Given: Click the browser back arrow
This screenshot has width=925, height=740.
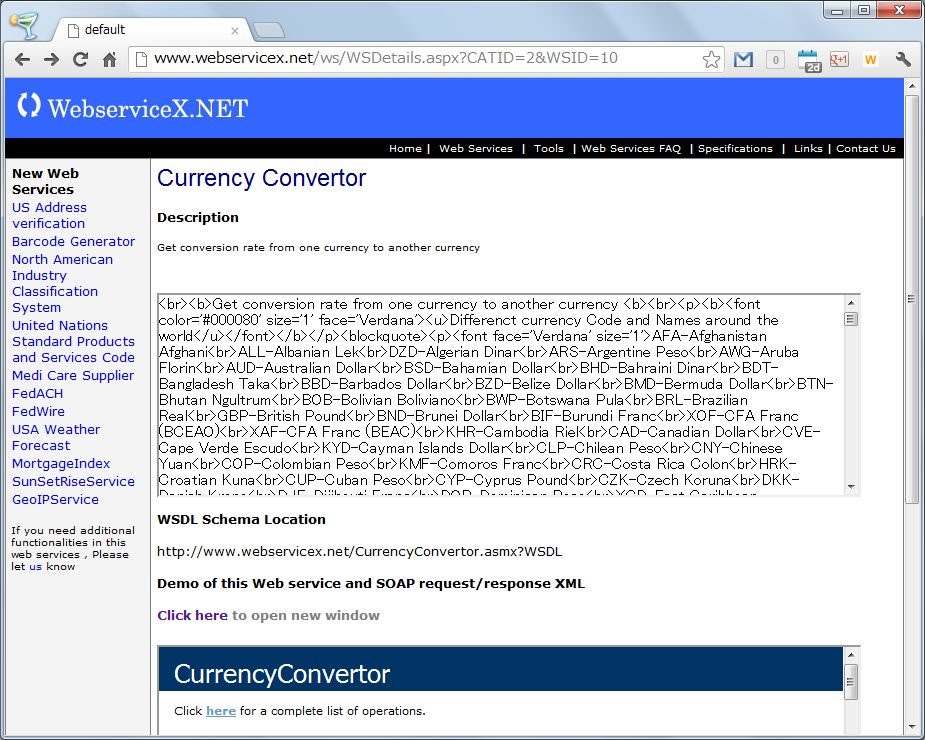Looking at the screenshot, I should click(x=22, y=59).
